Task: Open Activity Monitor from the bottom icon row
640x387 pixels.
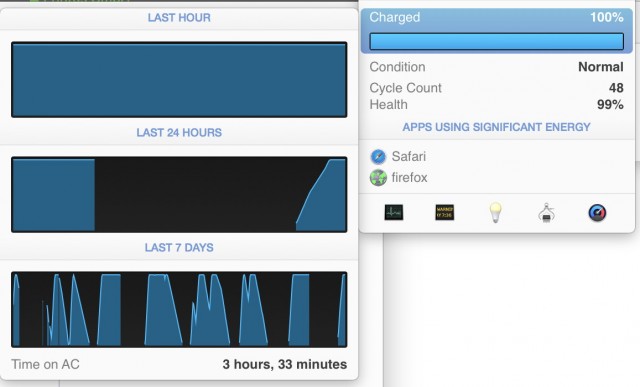Action: click(x=394, y=212)
